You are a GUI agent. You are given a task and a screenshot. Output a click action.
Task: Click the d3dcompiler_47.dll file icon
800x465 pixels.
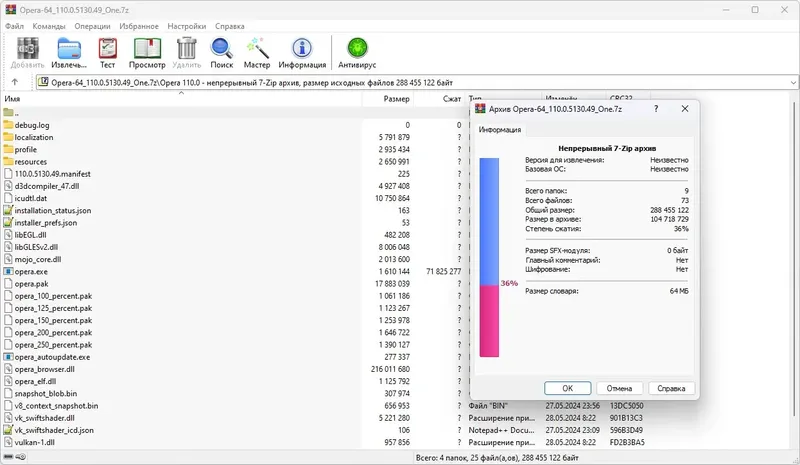click(8, 186)
